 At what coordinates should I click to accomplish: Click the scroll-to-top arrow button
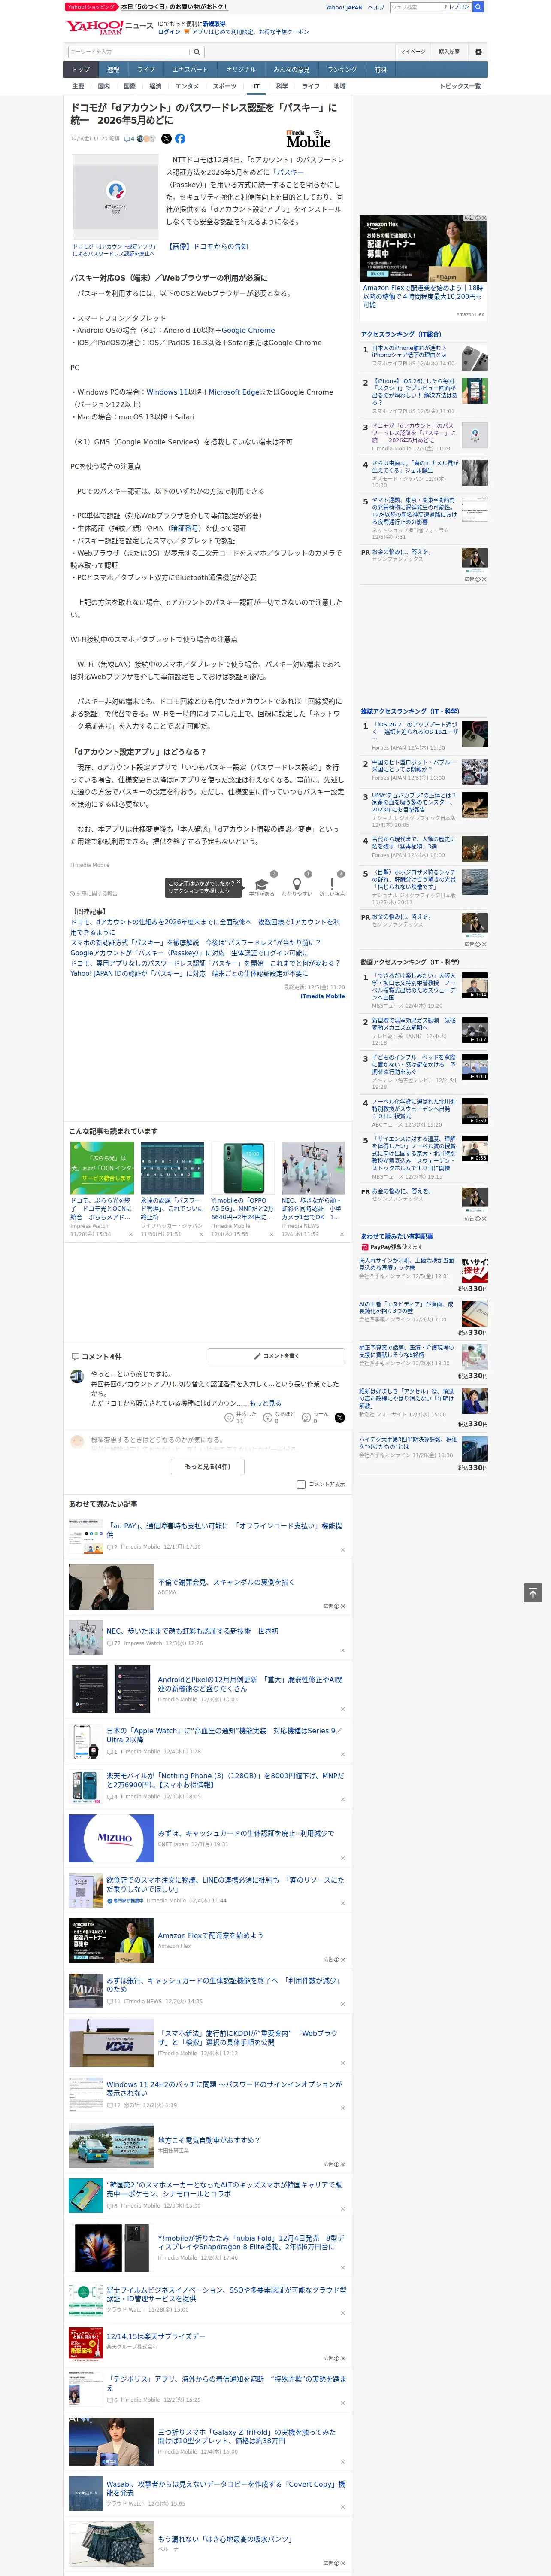point(533,1593)
